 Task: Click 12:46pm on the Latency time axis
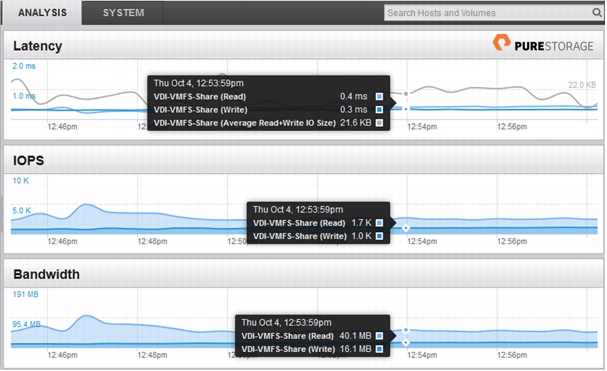click(x=62, y=127)
